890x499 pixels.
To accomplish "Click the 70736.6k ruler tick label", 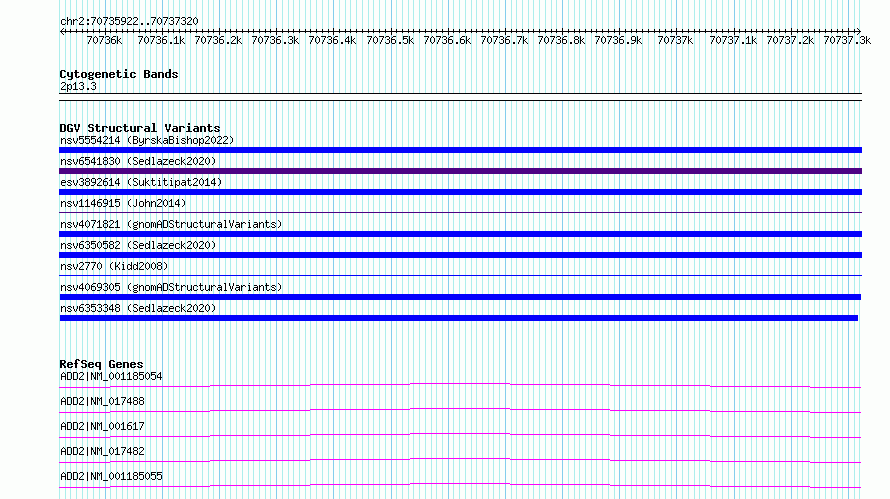I will tap(447, 40).
